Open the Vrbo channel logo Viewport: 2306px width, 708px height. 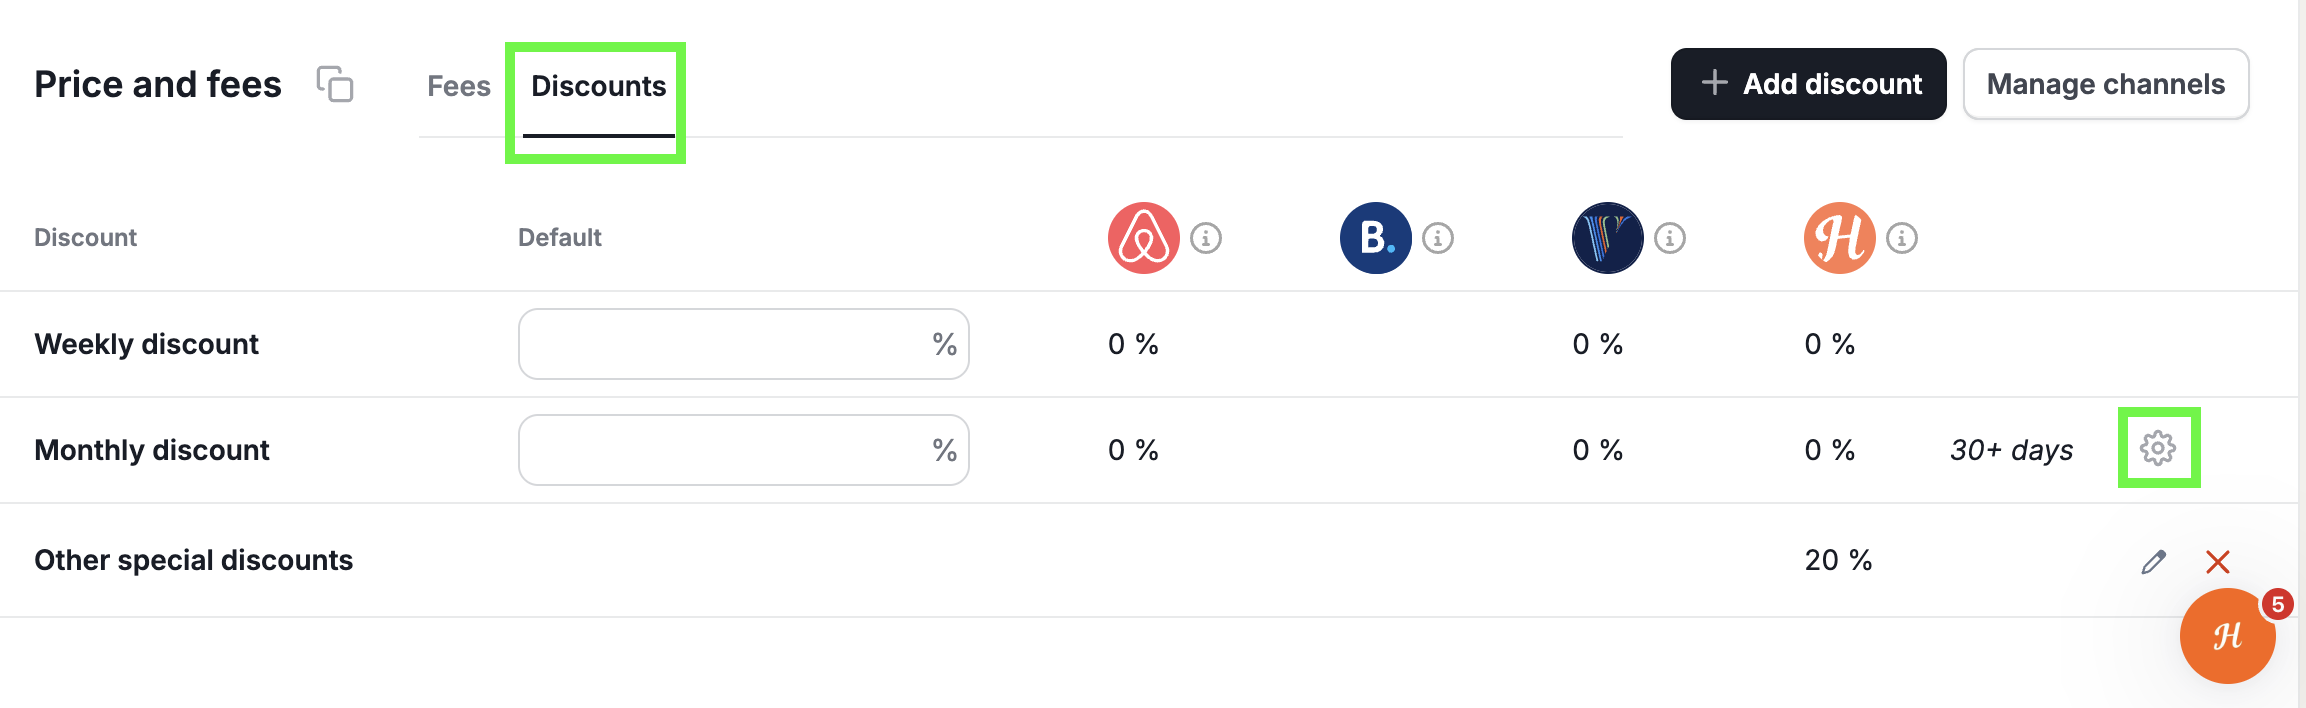1608,238
